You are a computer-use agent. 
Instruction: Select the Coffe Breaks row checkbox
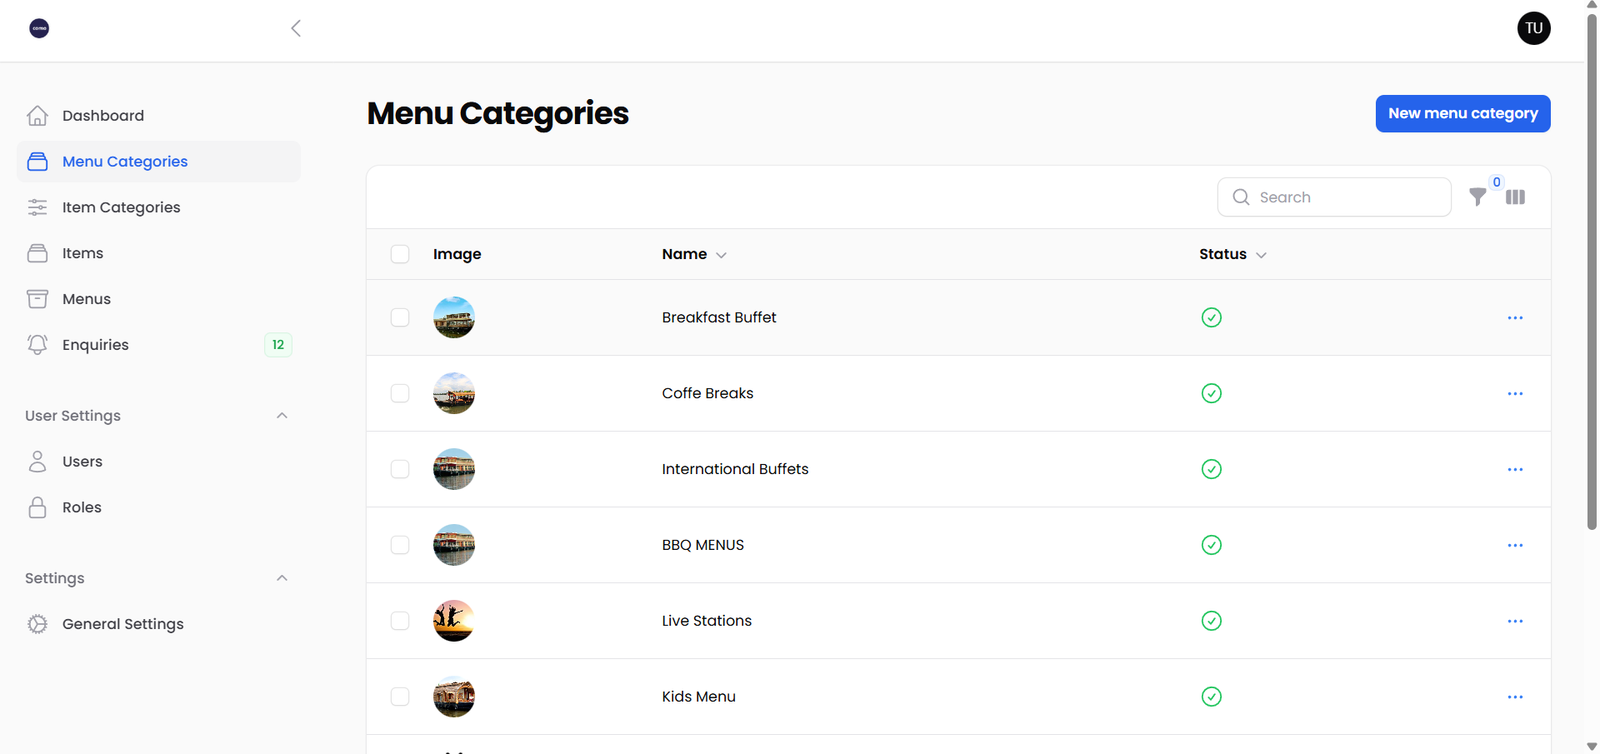point(400,394)
